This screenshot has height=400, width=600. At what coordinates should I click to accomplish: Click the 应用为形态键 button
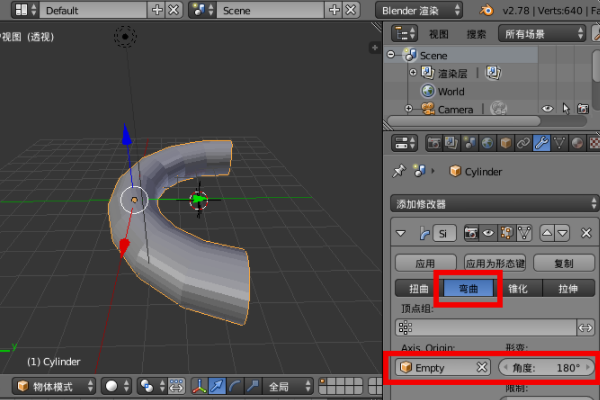(495, 263)
